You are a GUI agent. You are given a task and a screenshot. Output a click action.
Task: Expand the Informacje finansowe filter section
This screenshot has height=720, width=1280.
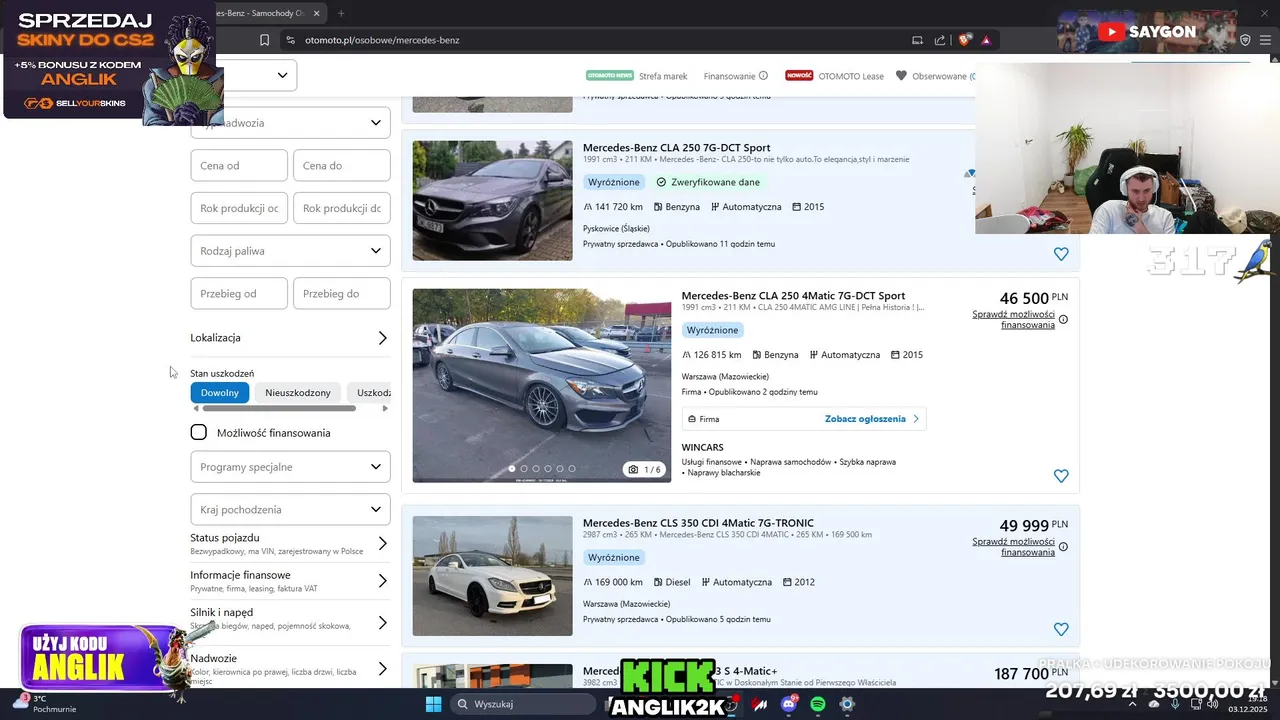[290, 581]
